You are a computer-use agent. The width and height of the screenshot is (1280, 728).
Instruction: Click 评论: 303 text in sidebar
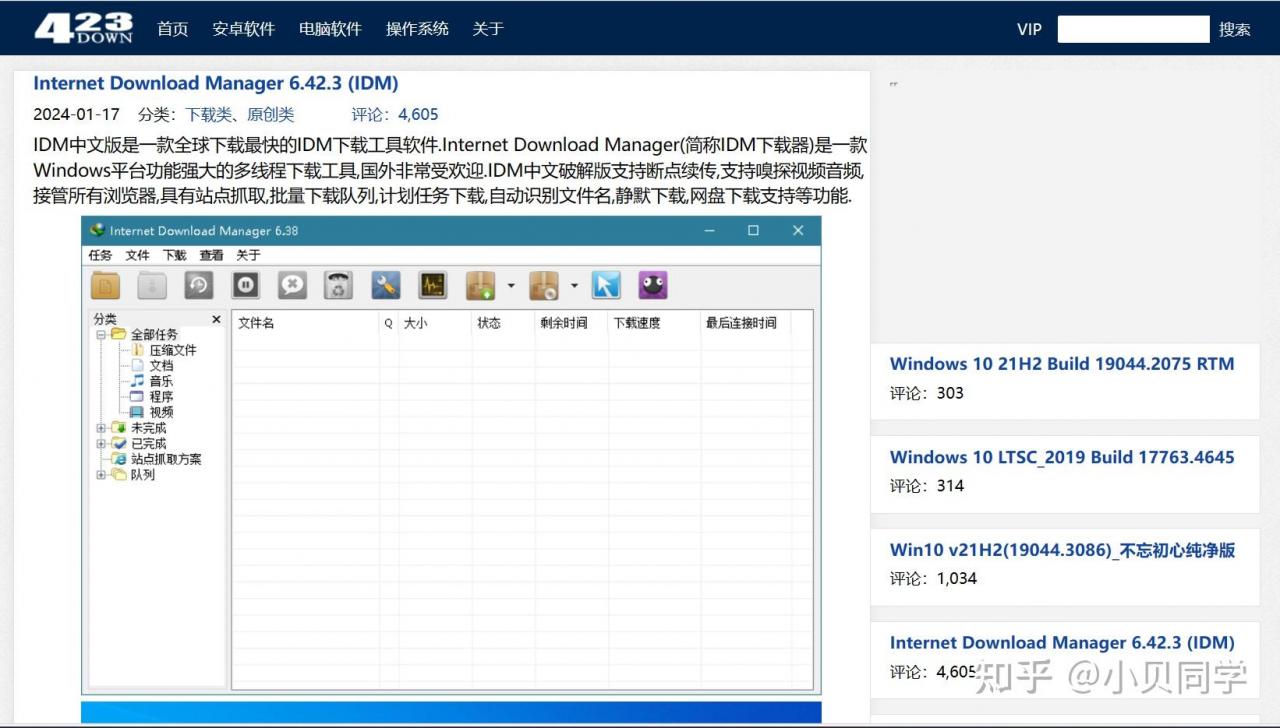927,393
